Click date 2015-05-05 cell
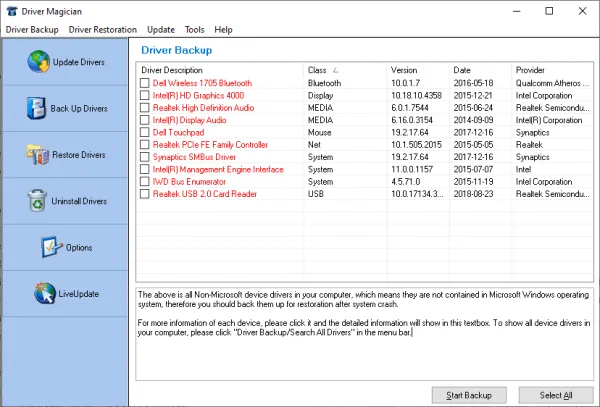Image resolution: width=600 pixels, height=407 pixels. [x=473, y=145]
